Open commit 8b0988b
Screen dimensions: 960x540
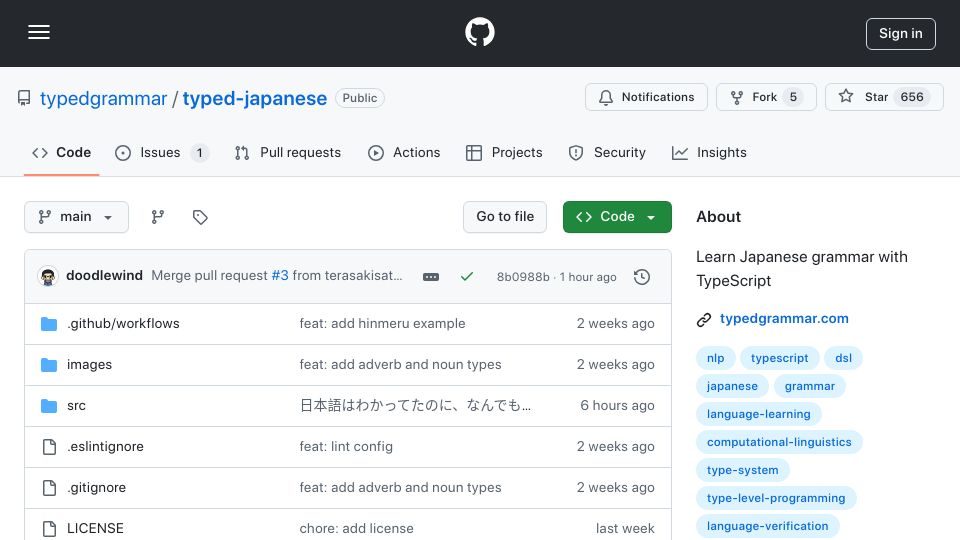pyautogui.click(x=523, y=277)
